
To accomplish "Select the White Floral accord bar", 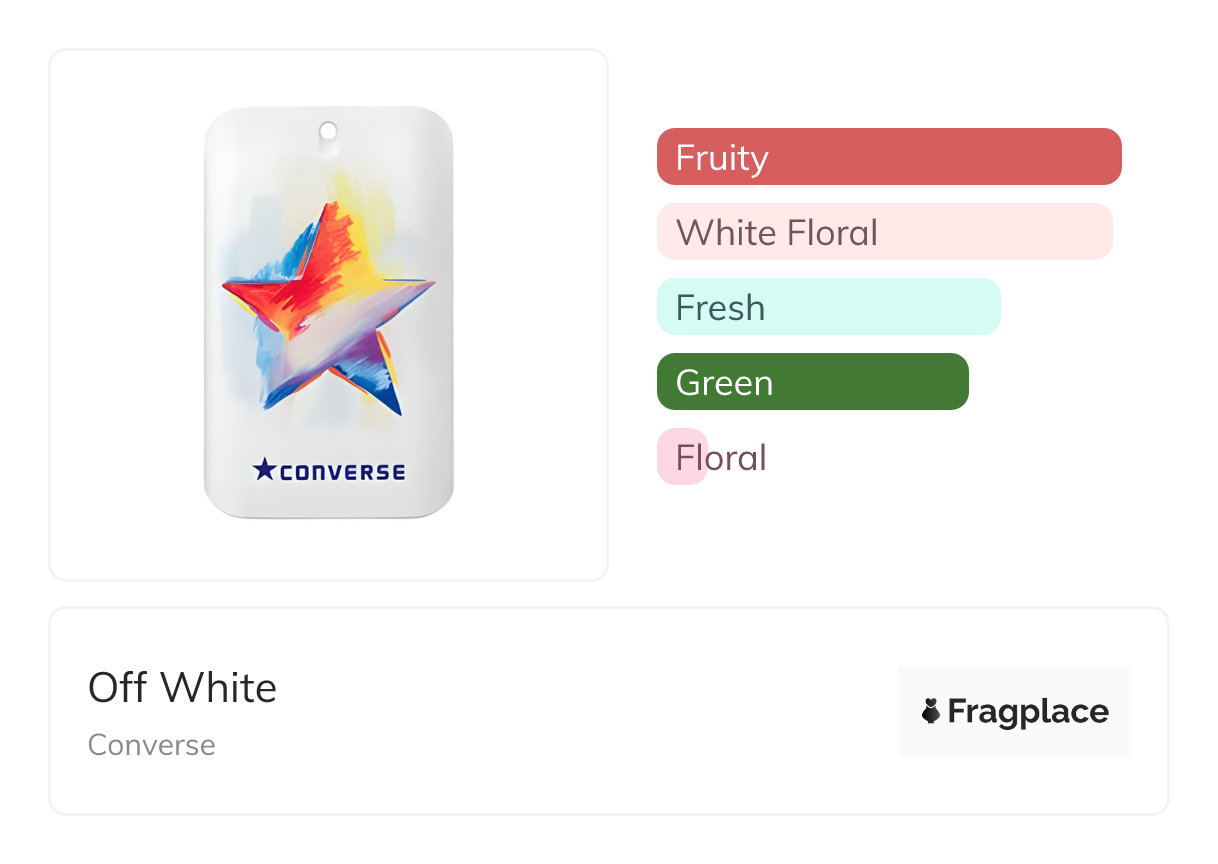I will point(885,232).
